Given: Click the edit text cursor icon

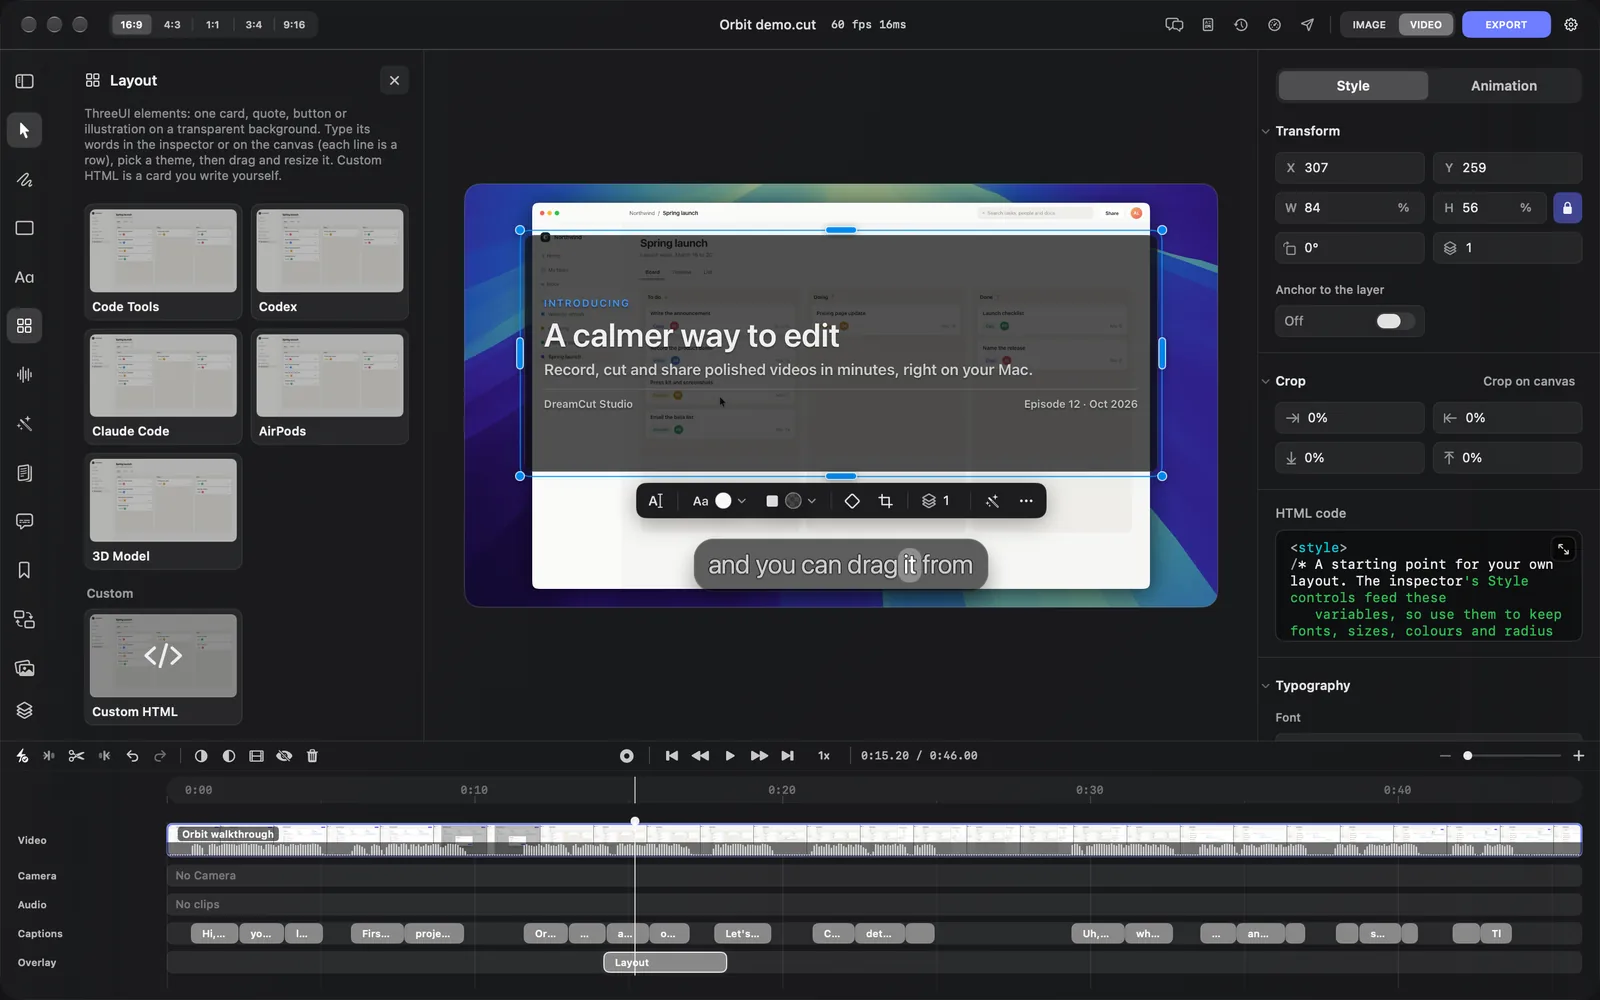Looking at the screenshot, I should point(655,501).
